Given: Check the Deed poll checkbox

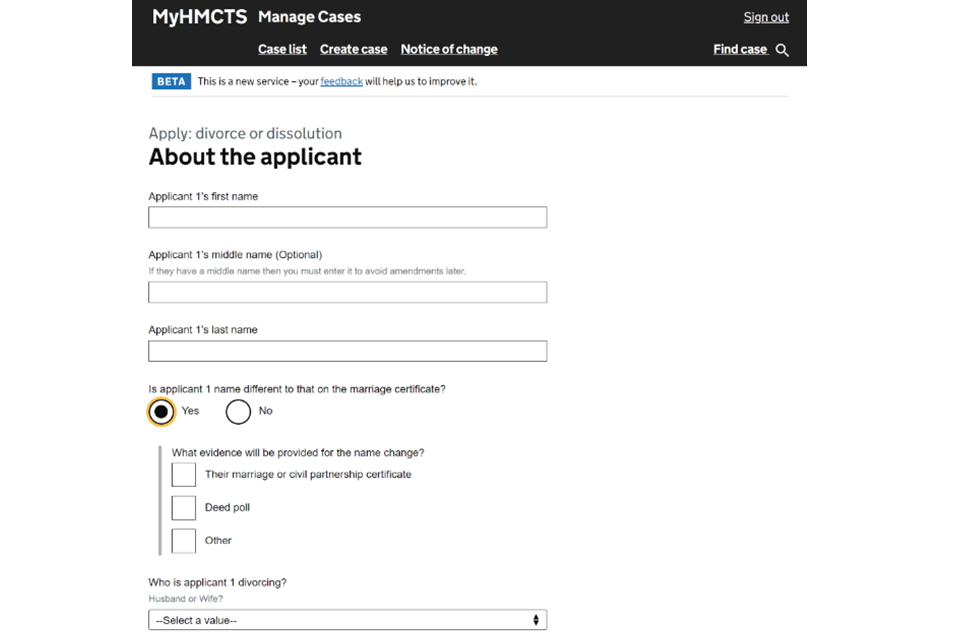Looking at the screenshot, I should coord(184,507).
